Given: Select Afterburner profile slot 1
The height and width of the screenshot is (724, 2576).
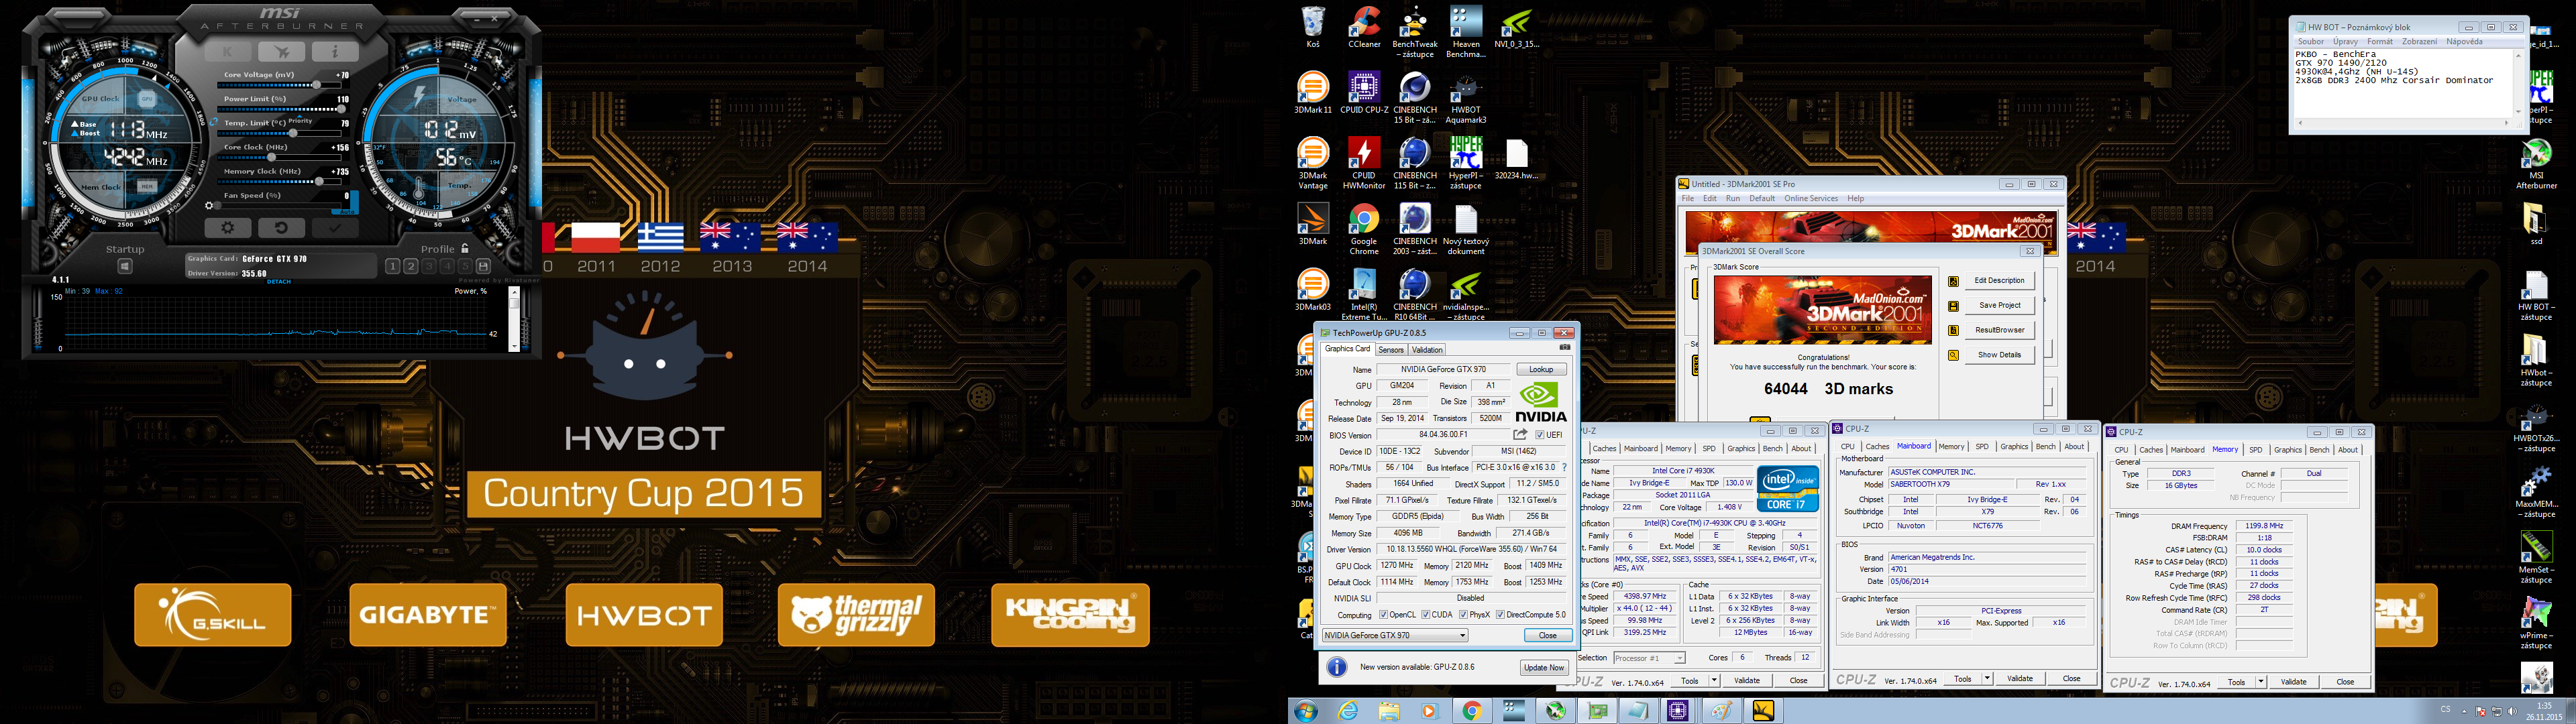Looking at the screenshot, I should [x=393, y=266].
